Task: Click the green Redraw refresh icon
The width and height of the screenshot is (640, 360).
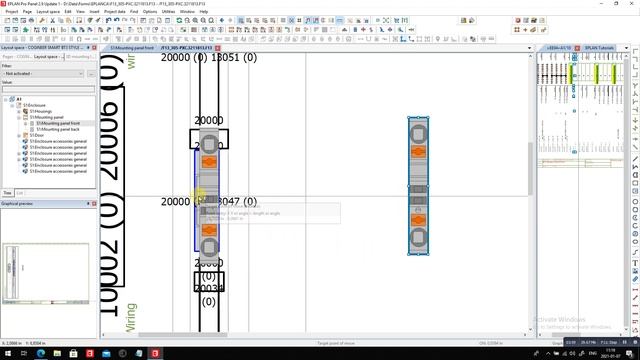Action: (x=179, y=20)
